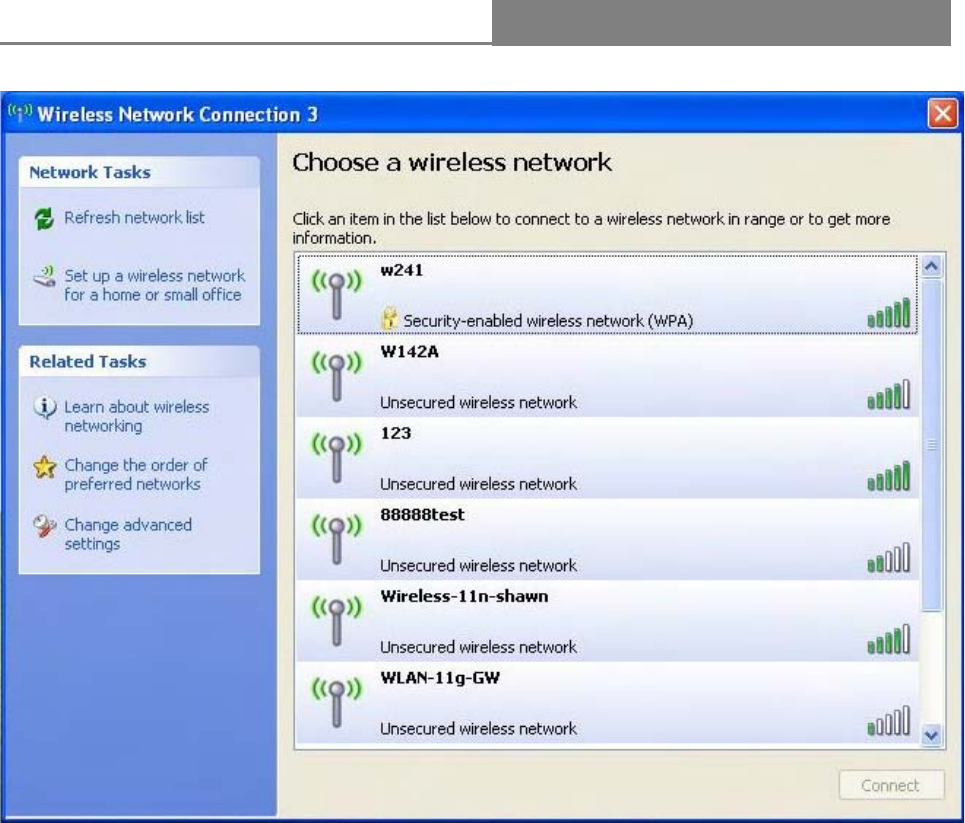Click the antenna icon of the 88888test network
965x823 pixels.
pos(337,540)
